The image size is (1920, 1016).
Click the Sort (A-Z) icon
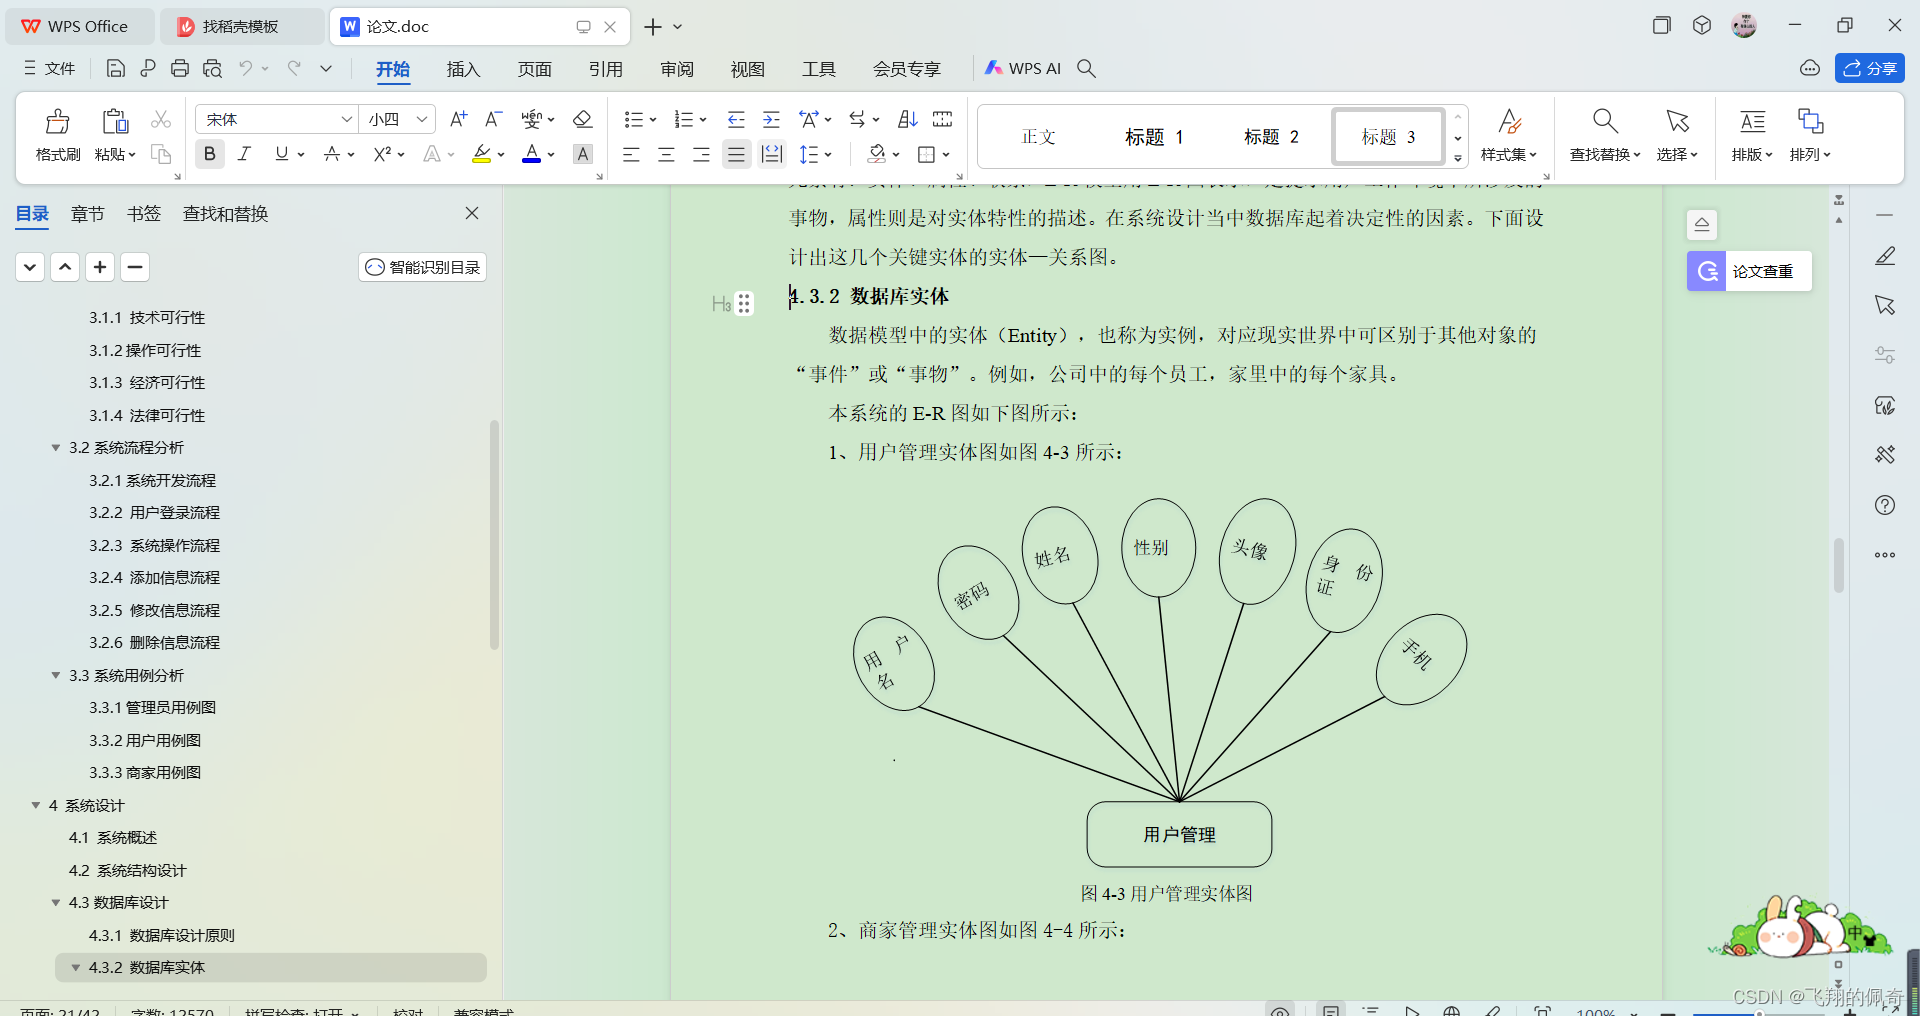pos(907,119)
